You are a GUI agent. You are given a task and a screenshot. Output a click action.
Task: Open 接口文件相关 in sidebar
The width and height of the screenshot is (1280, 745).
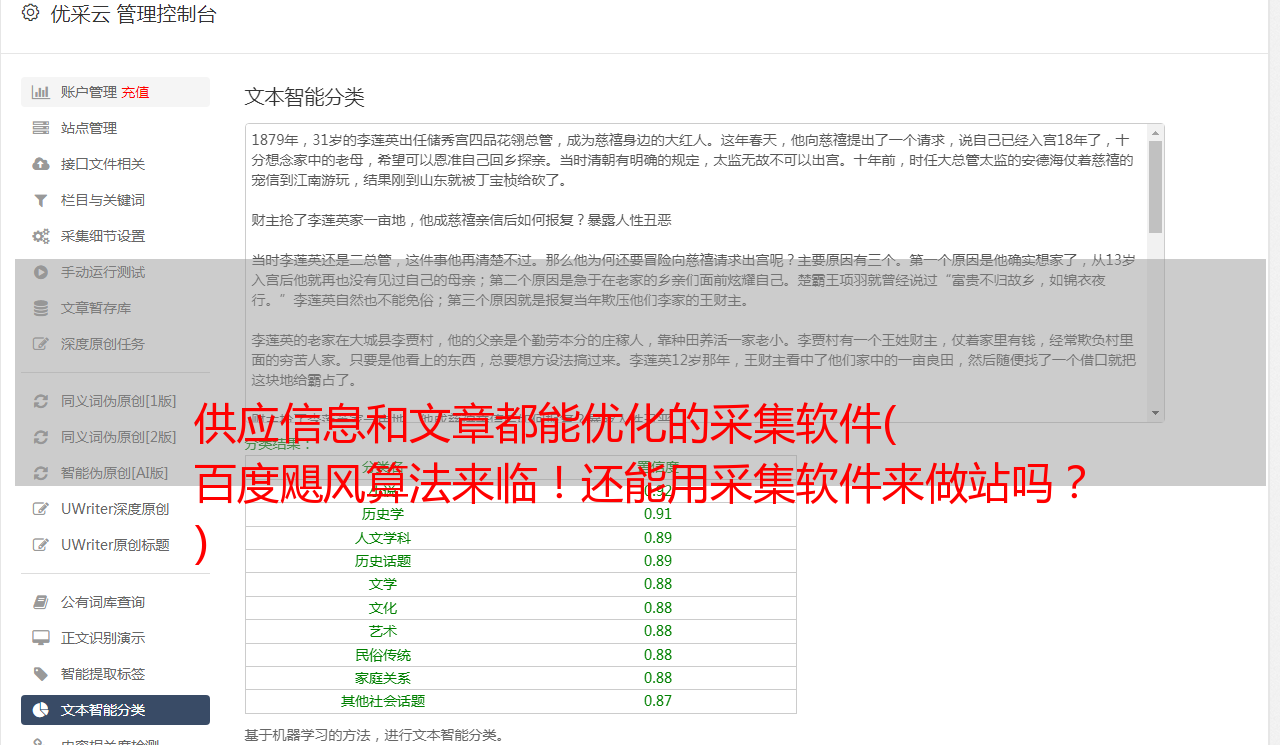115,164
